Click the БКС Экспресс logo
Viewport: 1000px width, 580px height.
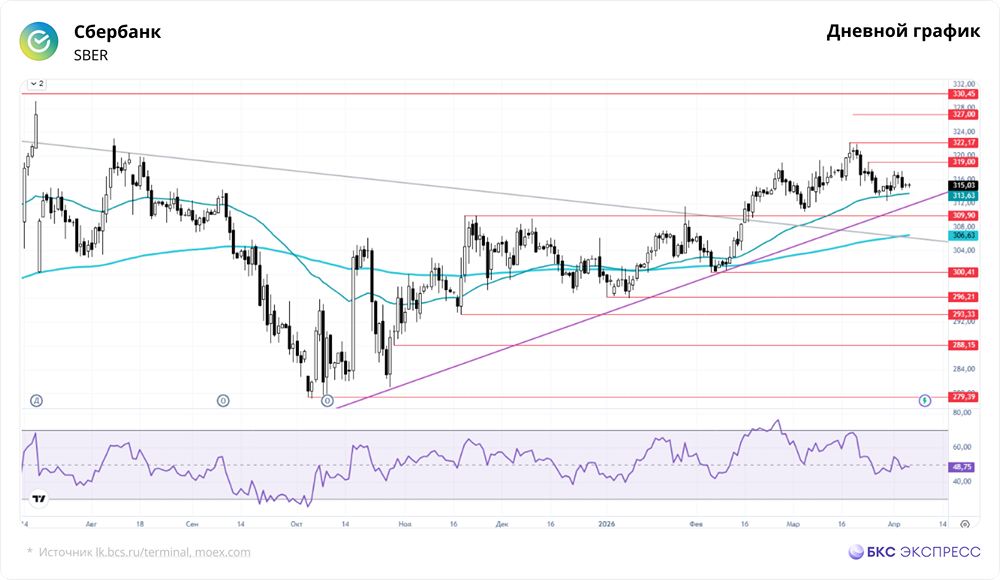click(914, 552)
